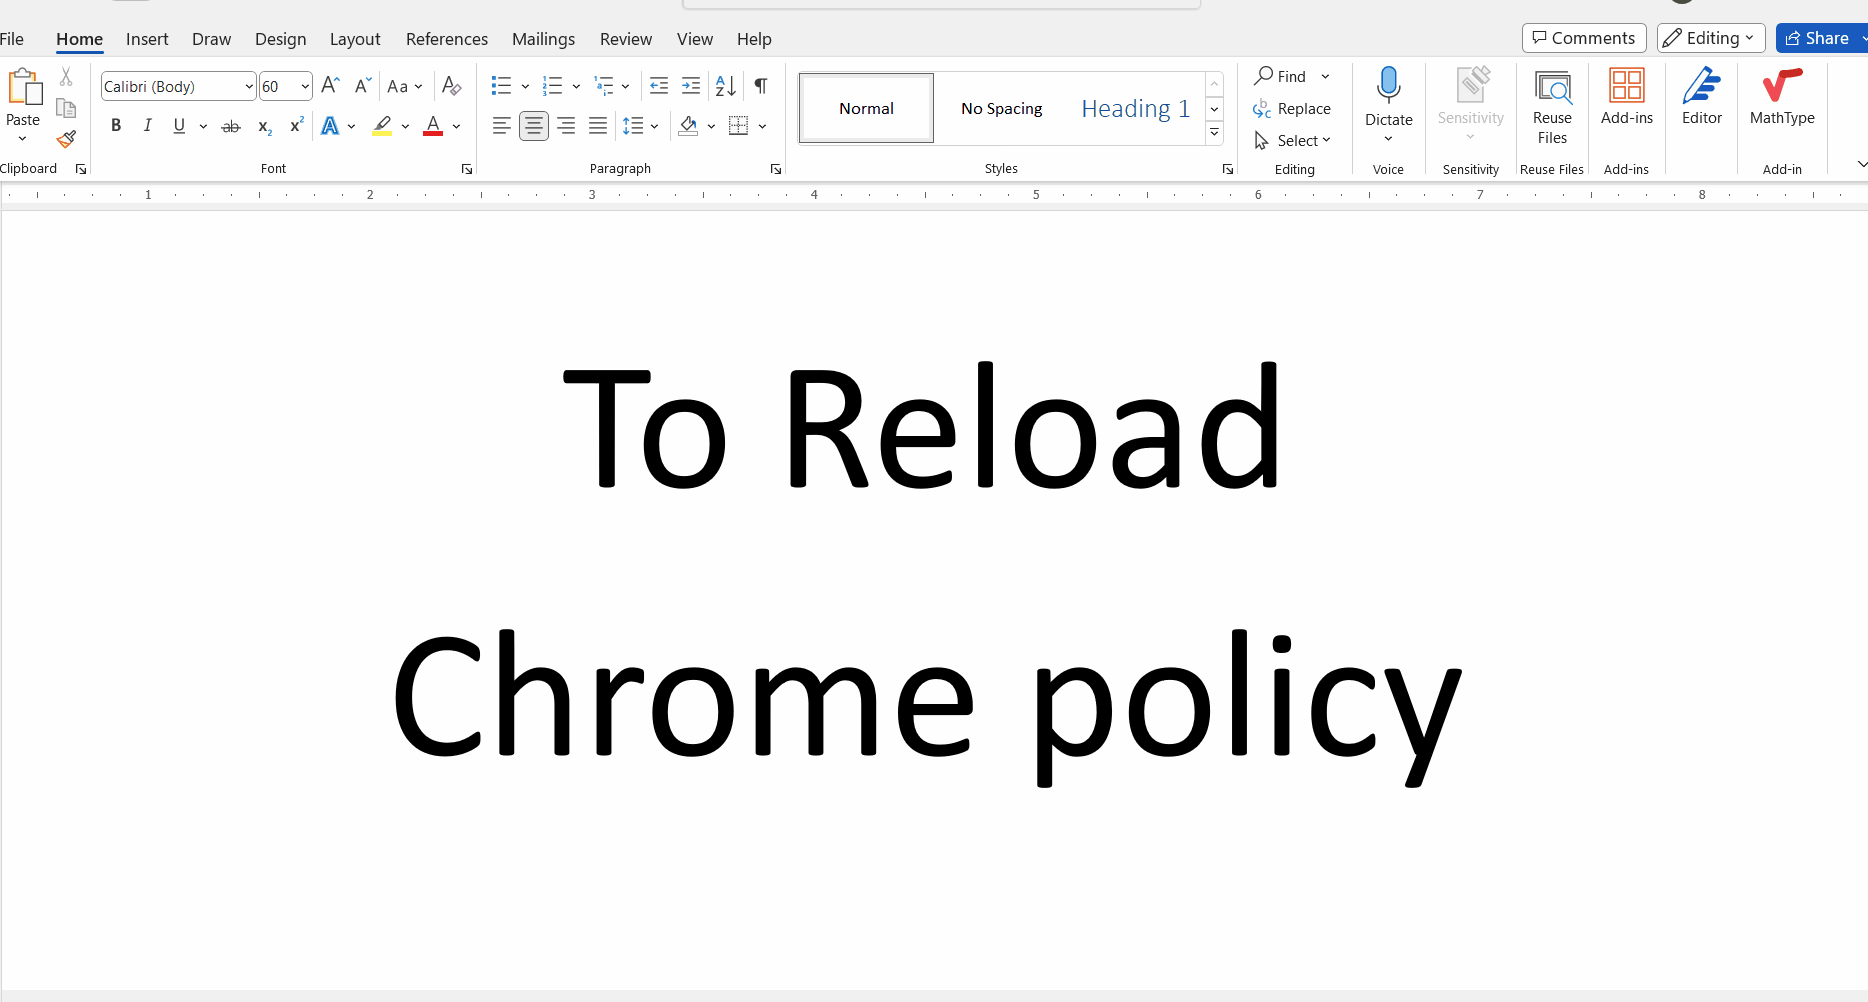Open the Insert tab
This screenshot has width=1868, height=1002.
147,39
